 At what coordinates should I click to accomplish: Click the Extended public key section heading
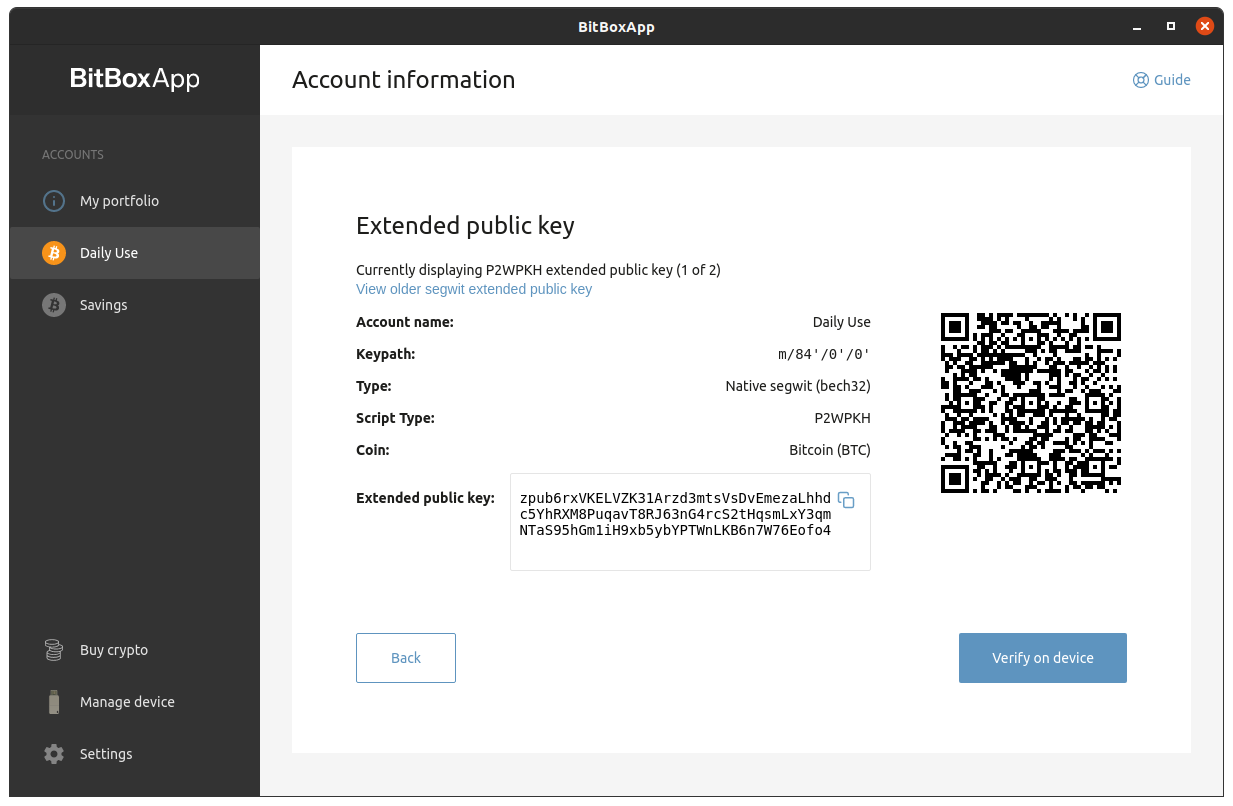465,226
